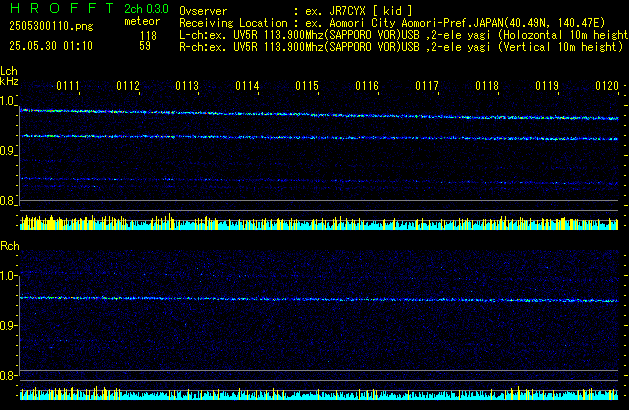Click the file name '2505300110.png'
The image size is (629, 410).
(x=51, y=26)
